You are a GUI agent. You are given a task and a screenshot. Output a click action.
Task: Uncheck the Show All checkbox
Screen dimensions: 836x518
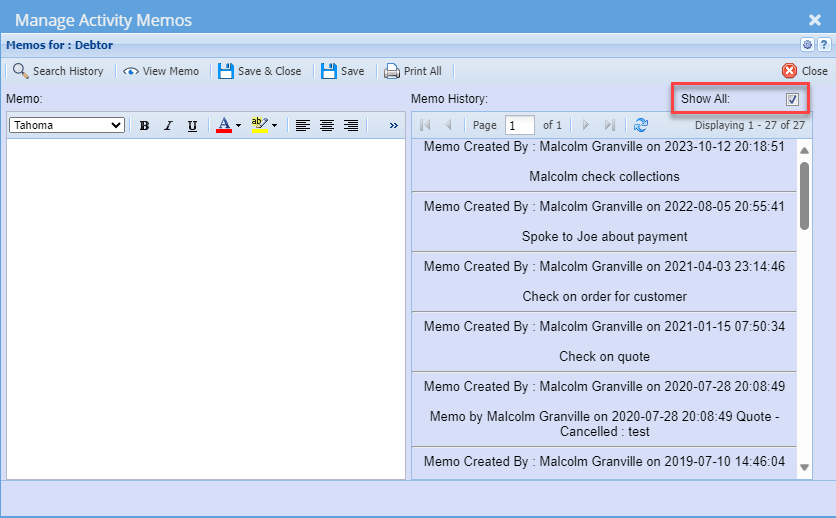[x=792, y=99]
